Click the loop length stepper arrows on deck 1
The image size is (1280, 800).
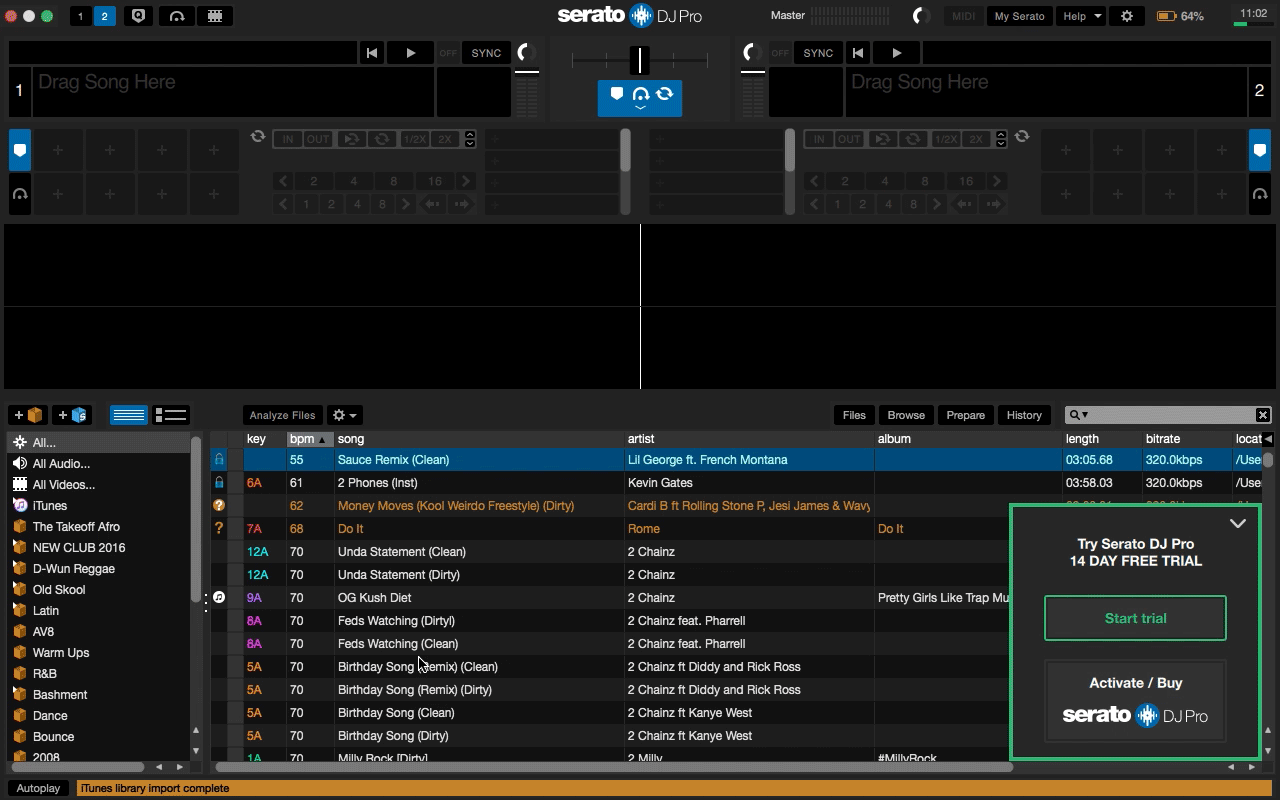click(470, 139)
